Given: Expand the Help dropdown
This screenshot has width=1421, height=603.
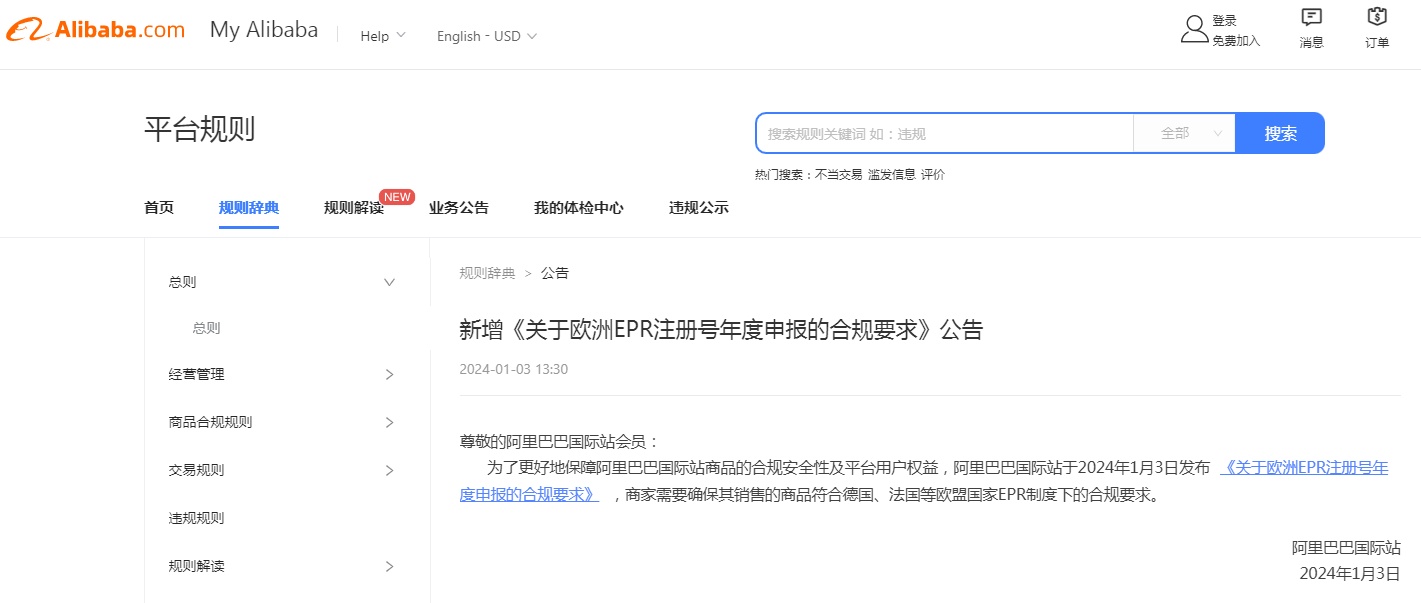Looking at the screenshot, I should tap(383, 36).
